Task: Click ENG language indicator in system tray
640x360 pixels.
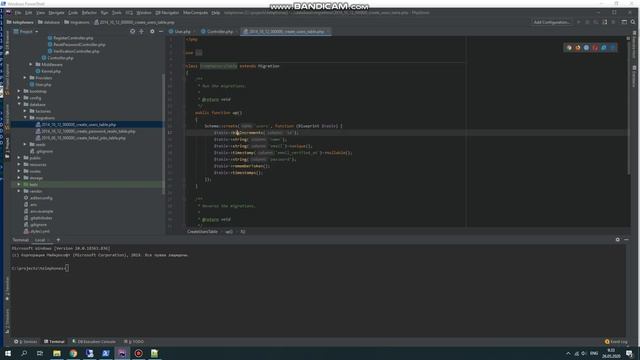Action: [594, 353]
